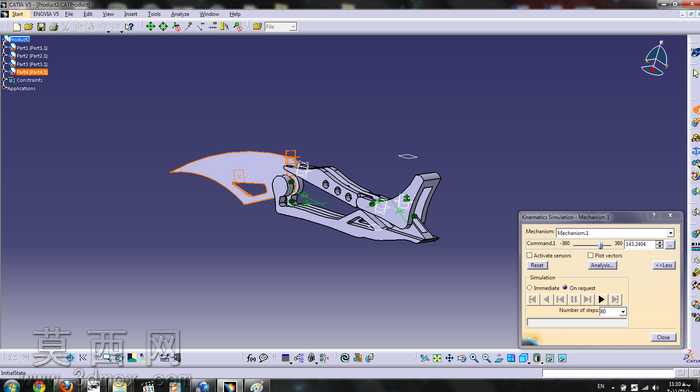Click the Save floppy disk icon
700x392 pixels.
[41, 27]
